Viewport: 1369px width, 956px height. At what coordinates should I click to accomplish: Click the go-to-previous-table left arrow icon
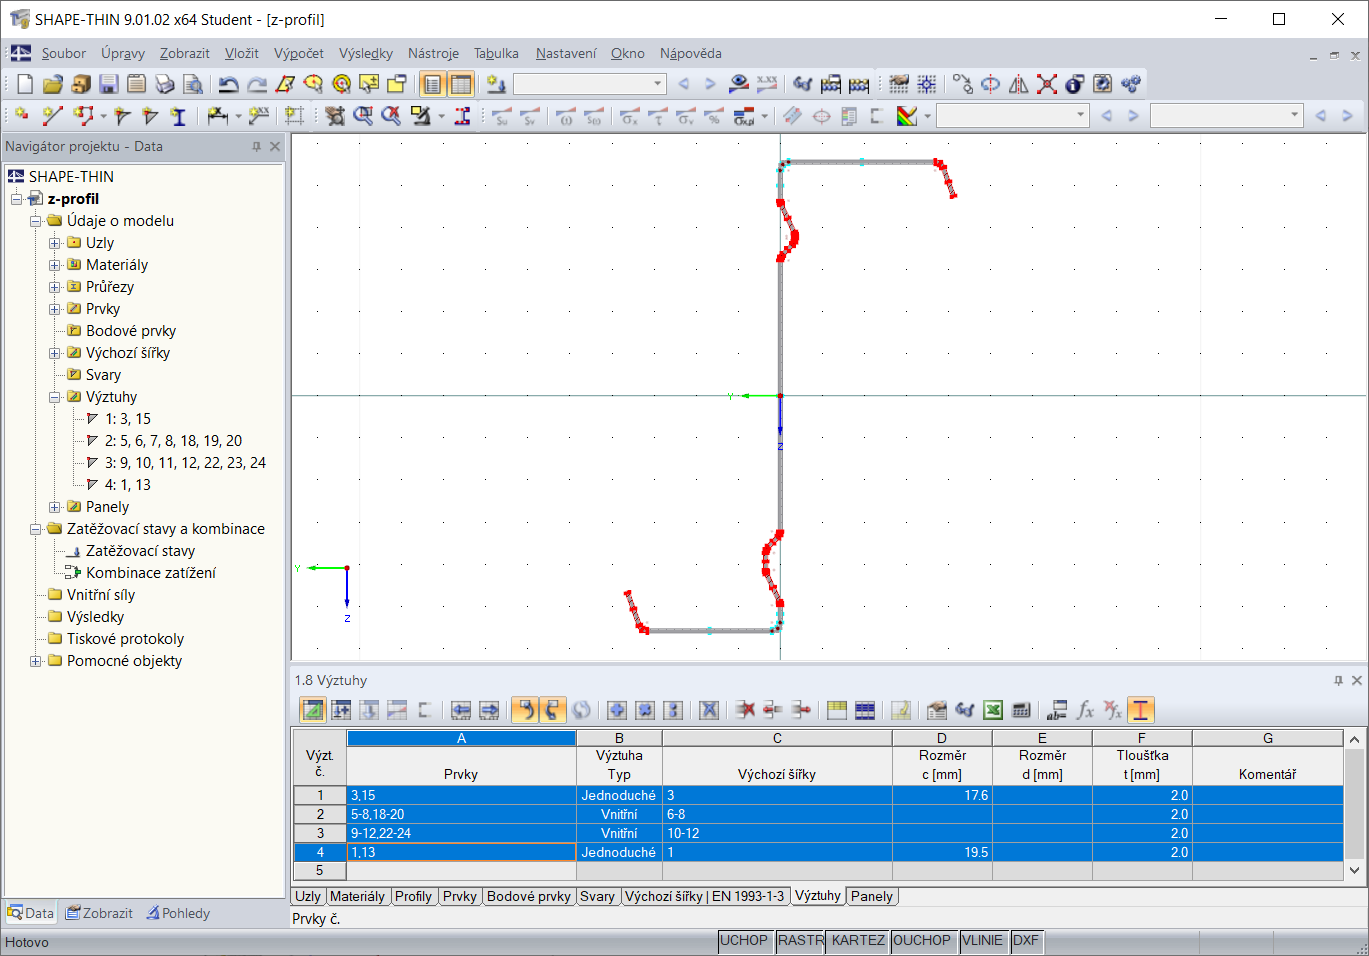click(x=461, y=710)
